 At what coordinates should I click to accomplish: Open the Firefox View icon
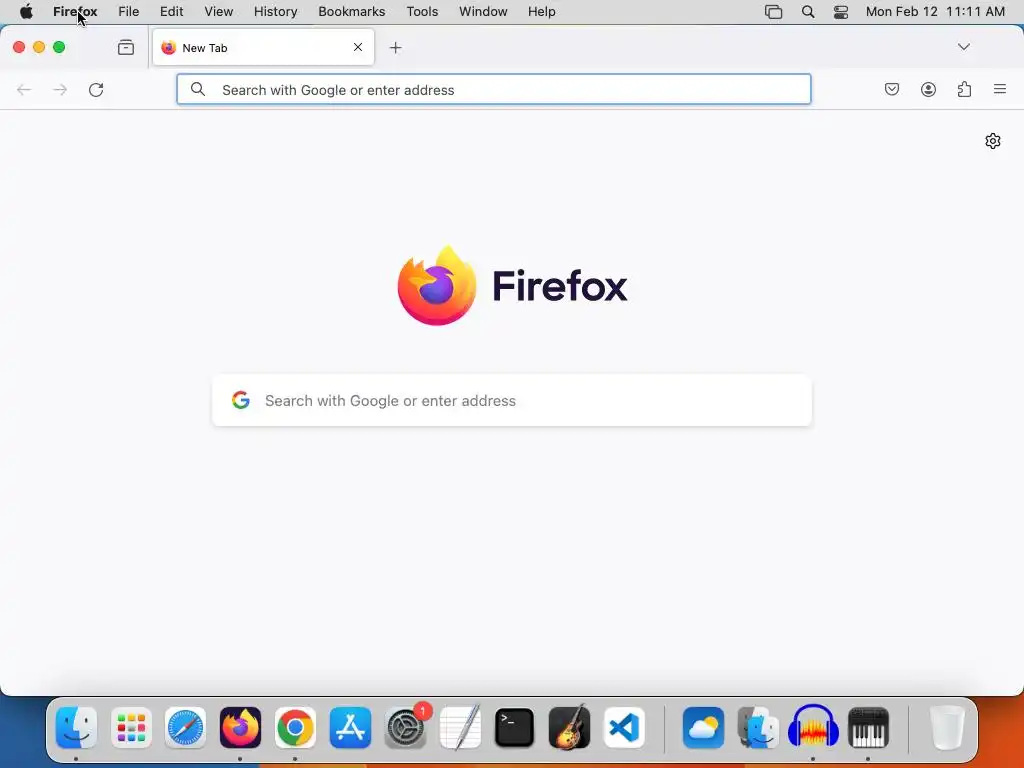click(x=126, y=47)
